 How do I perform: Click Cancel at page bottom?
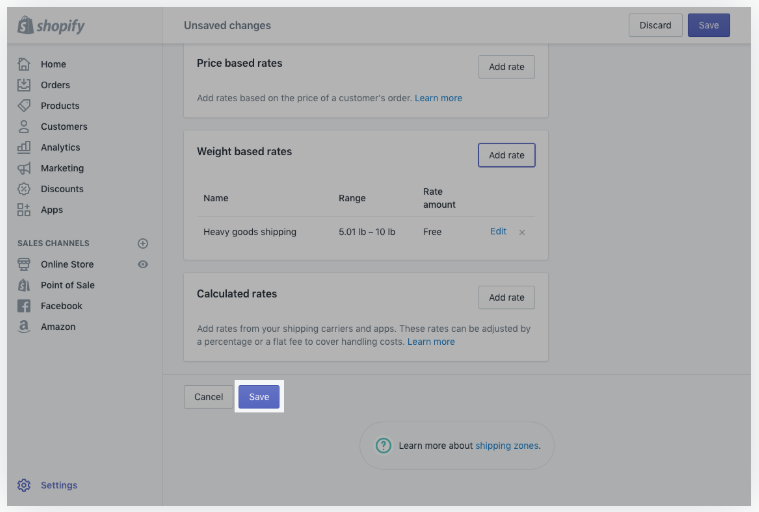tap(209, 397)
